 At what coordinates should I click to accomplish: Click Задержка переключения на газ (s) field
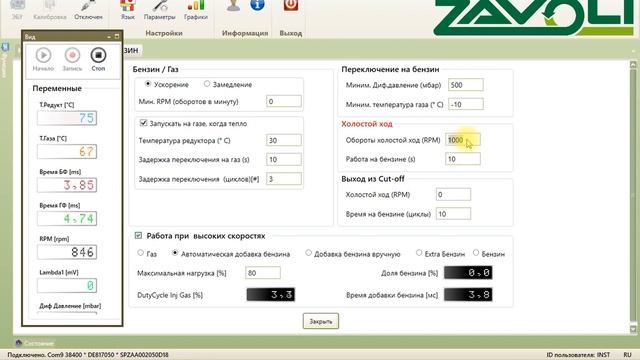pyautogui.click(x=284, y=159)
